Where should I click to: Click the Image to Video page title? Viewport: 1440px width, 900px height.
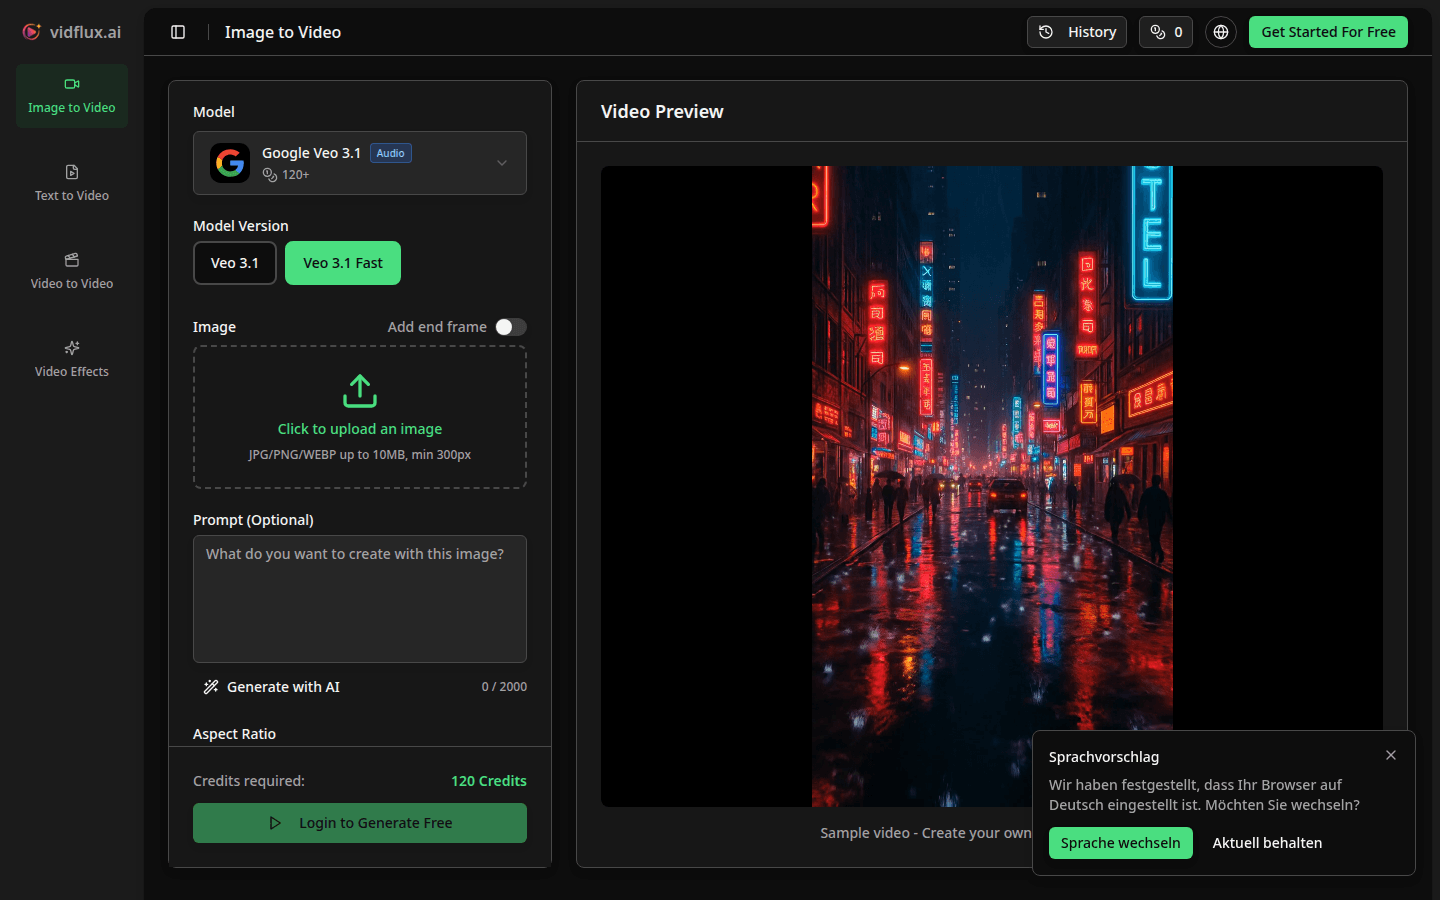[283, 32]
